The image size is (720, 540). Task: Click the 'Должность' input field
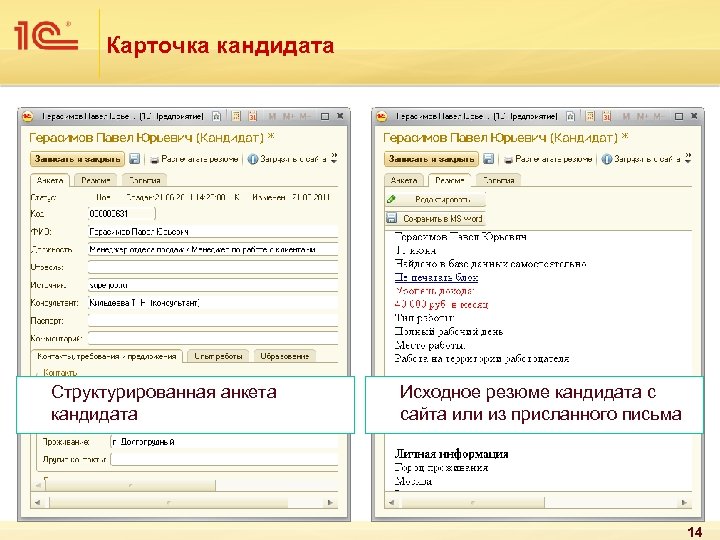[213, 249]
